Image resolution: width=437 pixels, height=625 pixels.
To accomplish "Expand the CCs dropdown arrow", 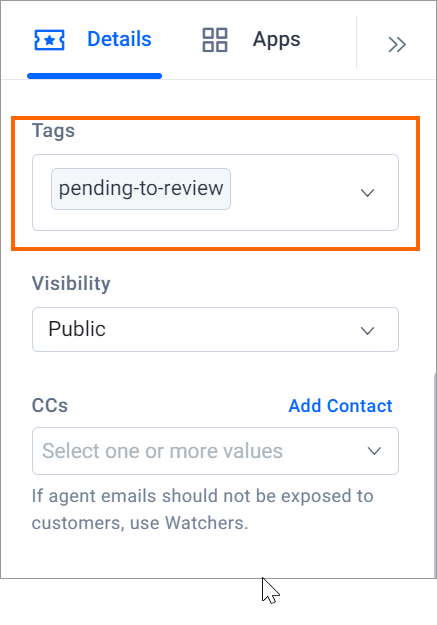I will pos(374,451).
